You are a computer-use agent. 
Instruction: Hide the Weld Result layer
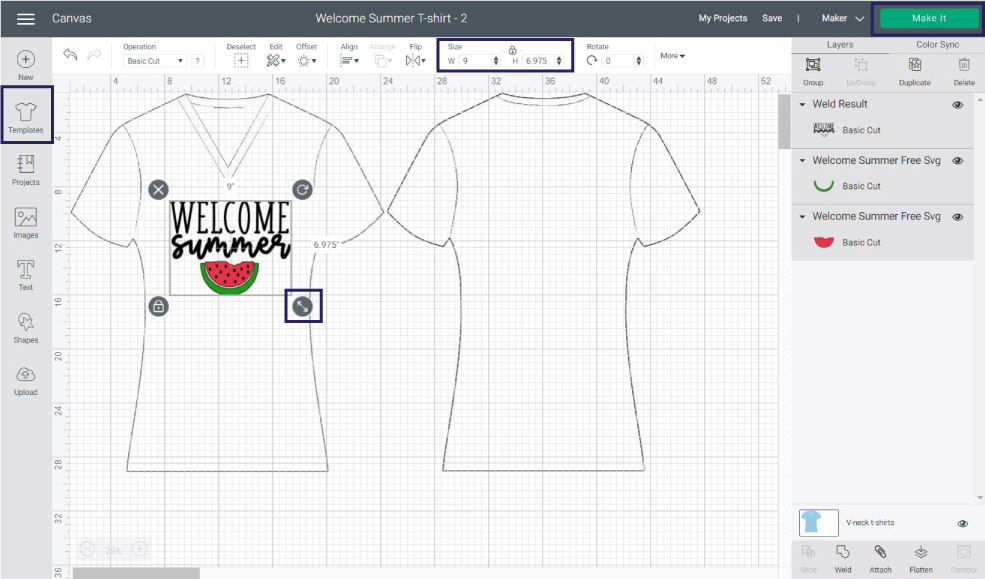point(957,105)
